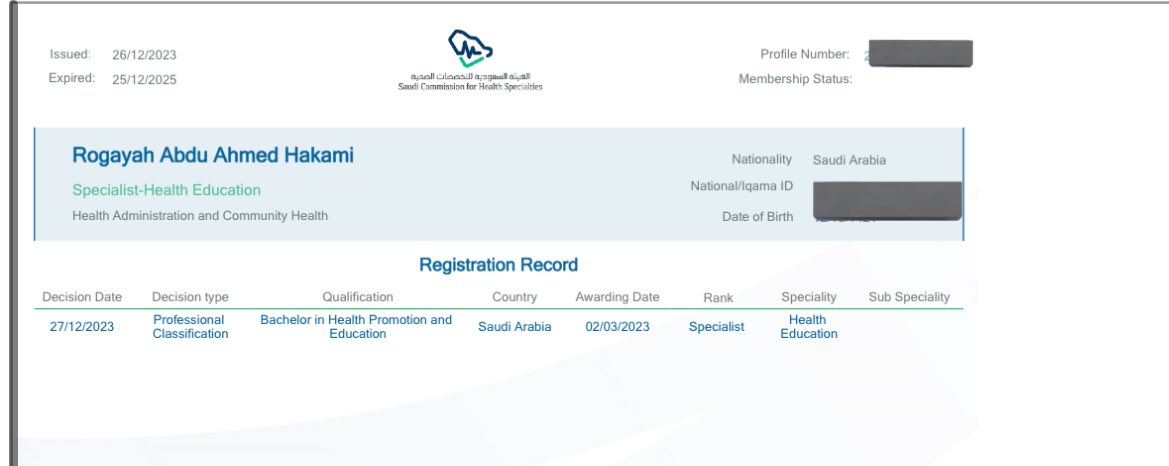This screenshot has height=466, width=1169.
Task: Click the 'Decision Date' column header
Action: pyautogui.click(x=82, y=297)
